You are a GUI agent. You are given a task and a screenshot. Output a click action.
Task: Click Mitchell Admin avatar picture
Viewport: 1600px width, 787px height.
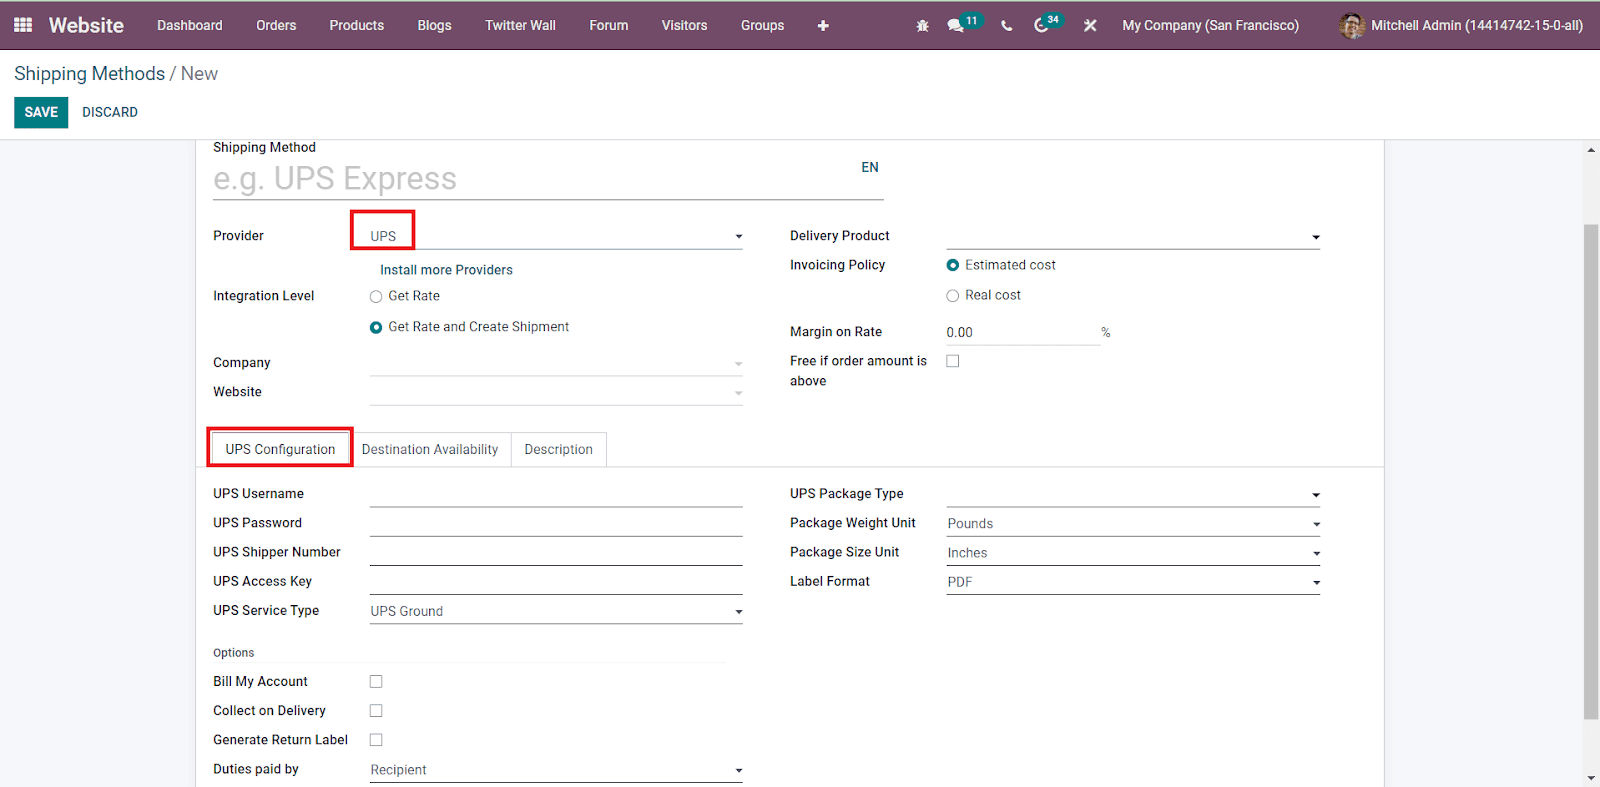(1352, 26)
